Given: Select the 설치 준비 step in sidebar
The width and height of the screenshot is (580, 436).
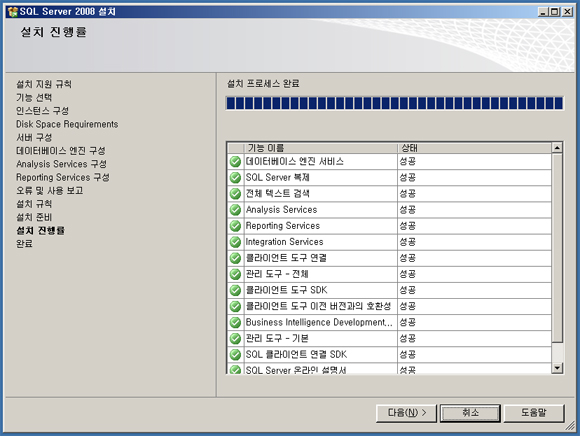Looking at the screenshot, I should [34, 217].
